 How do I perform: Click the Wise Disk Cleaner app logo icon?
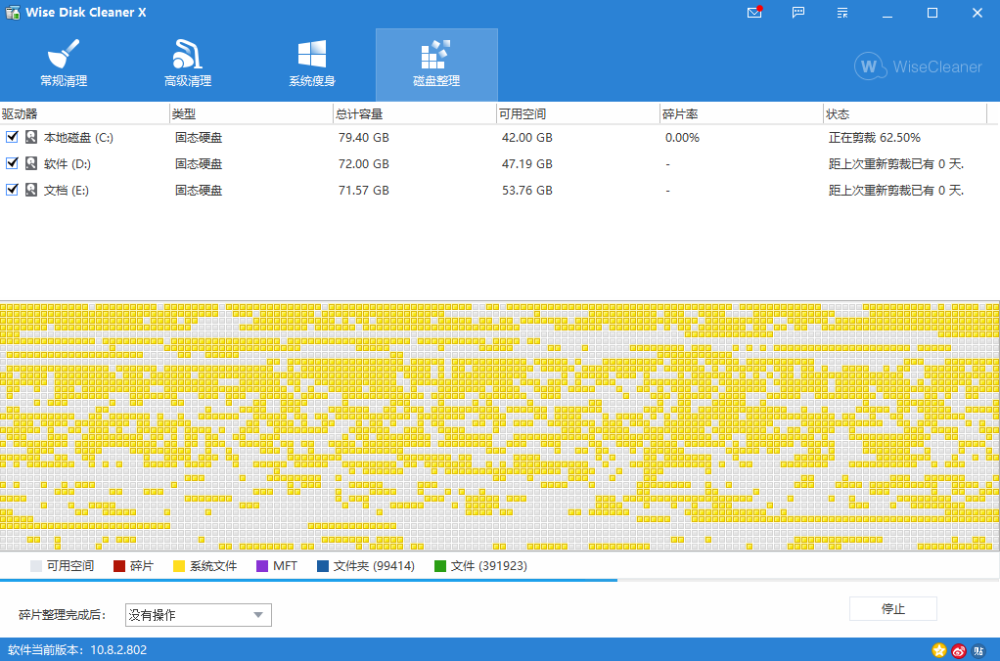click(x=13, y=12)
